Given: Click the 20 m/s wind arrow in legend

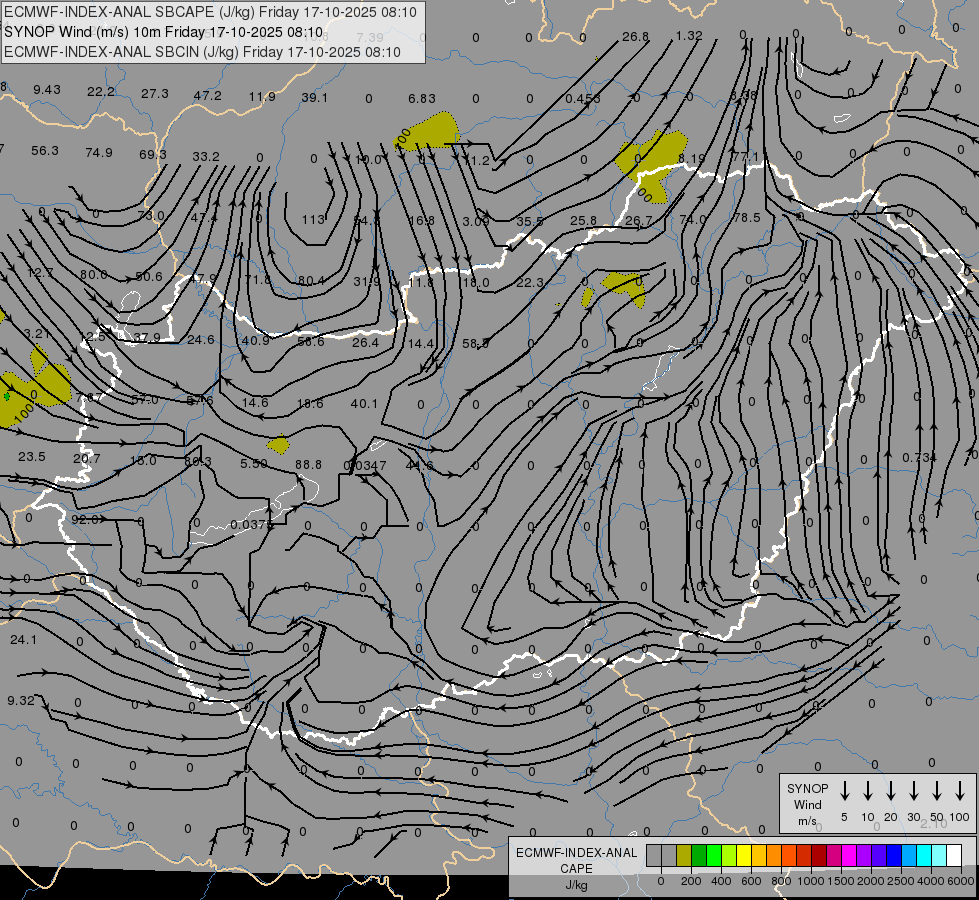Looking at the screenshot, I should point(891,790).
